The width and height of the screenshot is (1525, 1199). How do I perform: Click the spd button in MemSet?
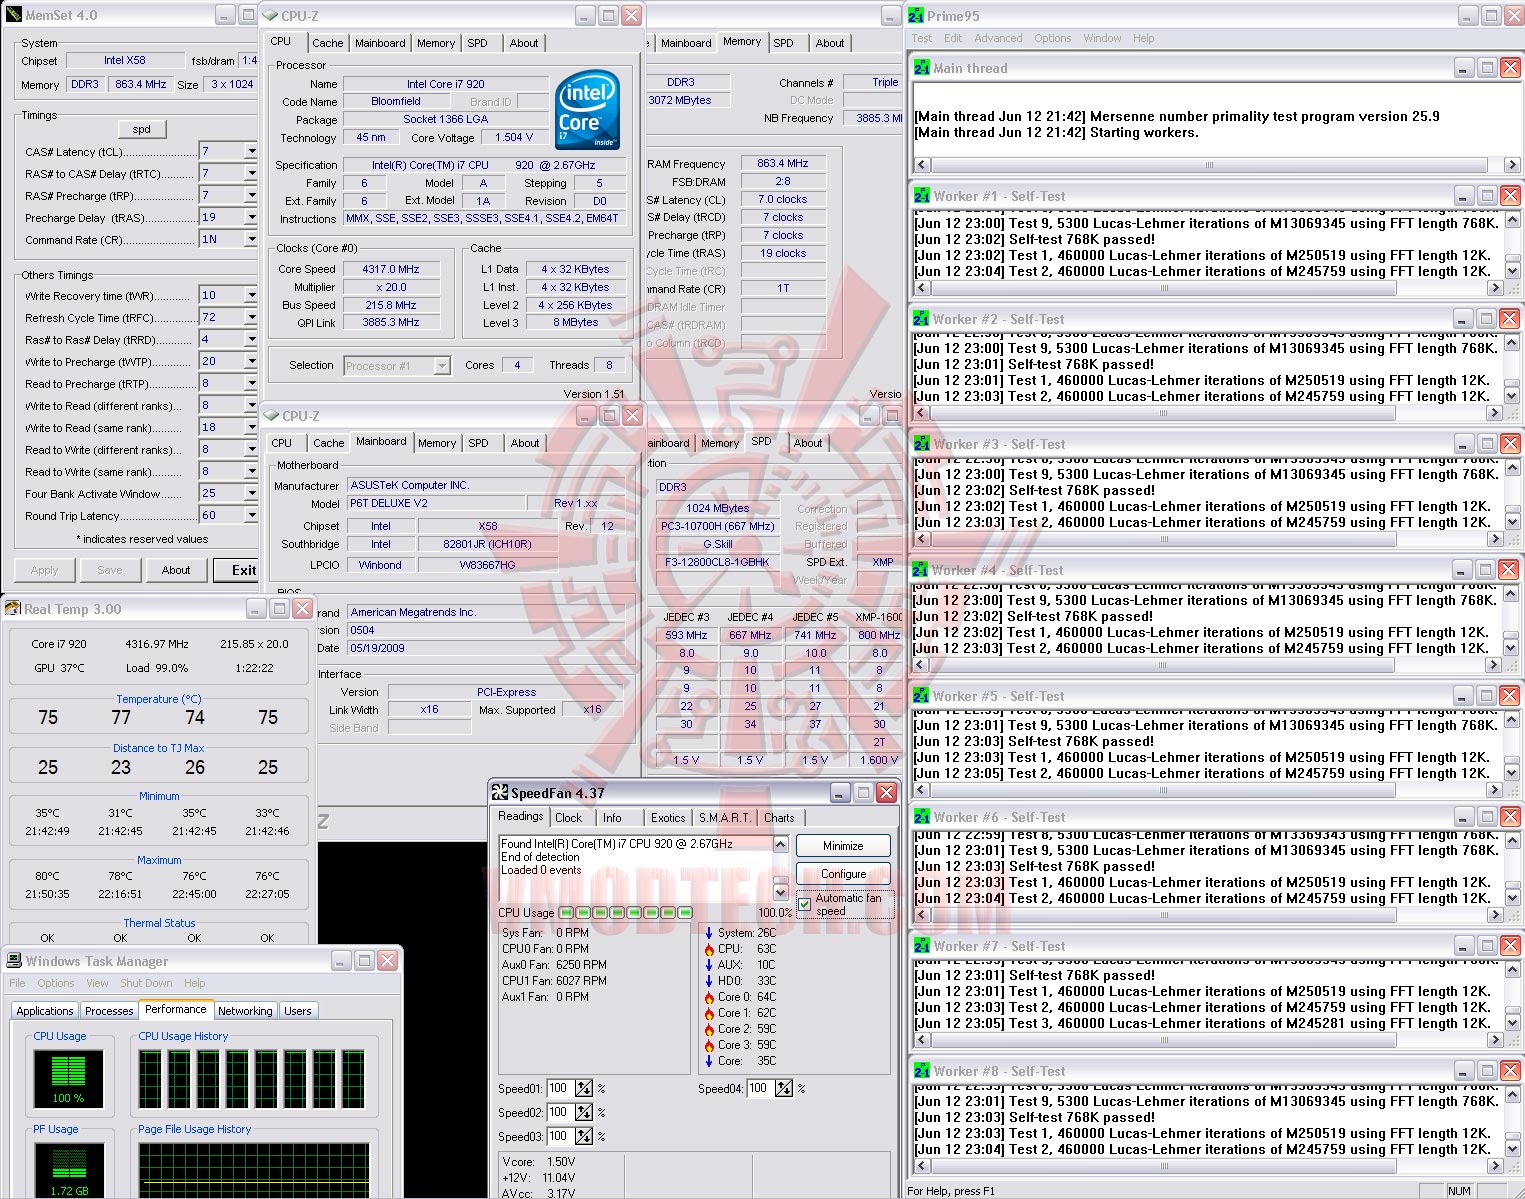142,129
